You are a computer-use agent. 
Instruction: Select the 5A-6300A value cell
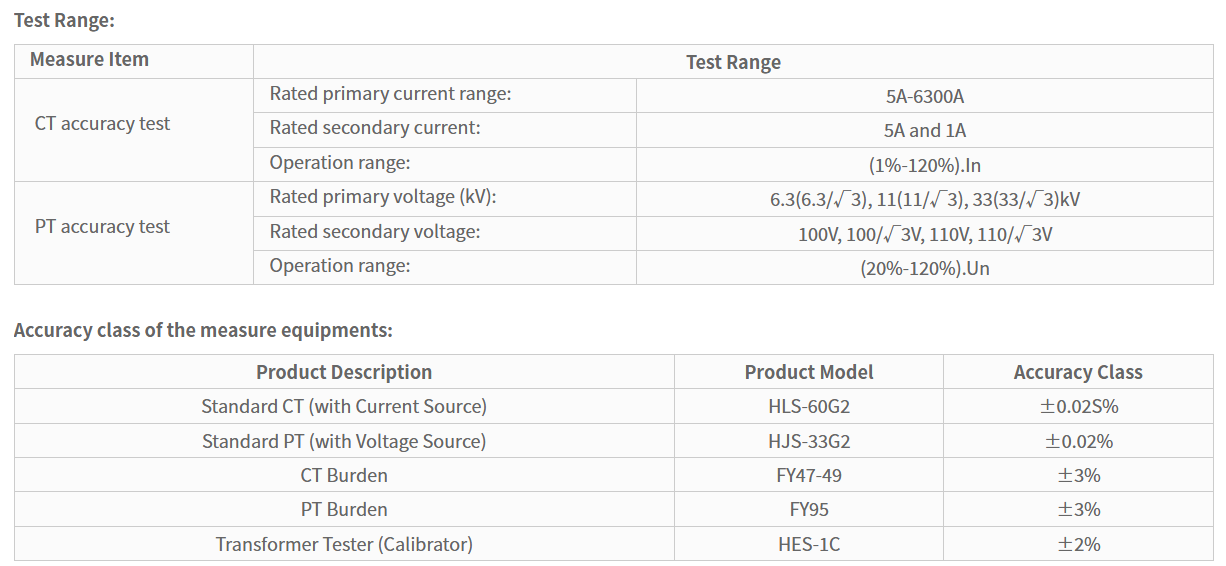(925, 96)
